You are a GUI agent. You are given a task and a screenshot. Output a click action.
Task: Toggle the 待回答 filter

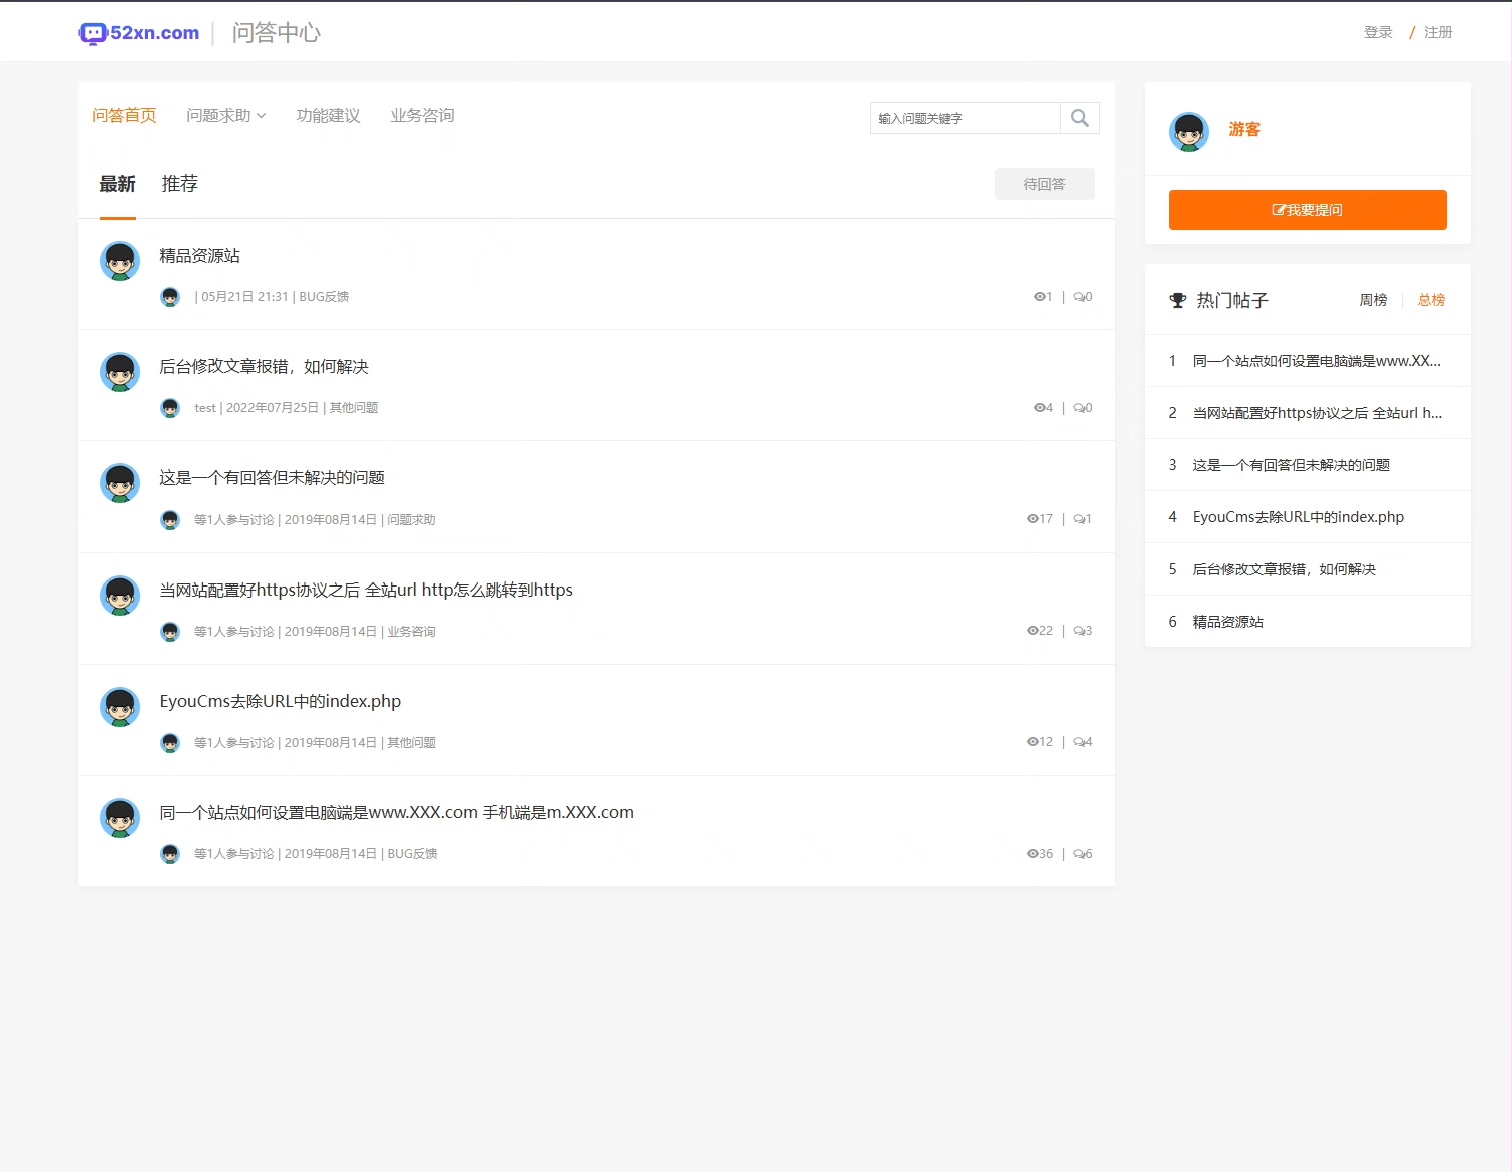[1044, 184]
